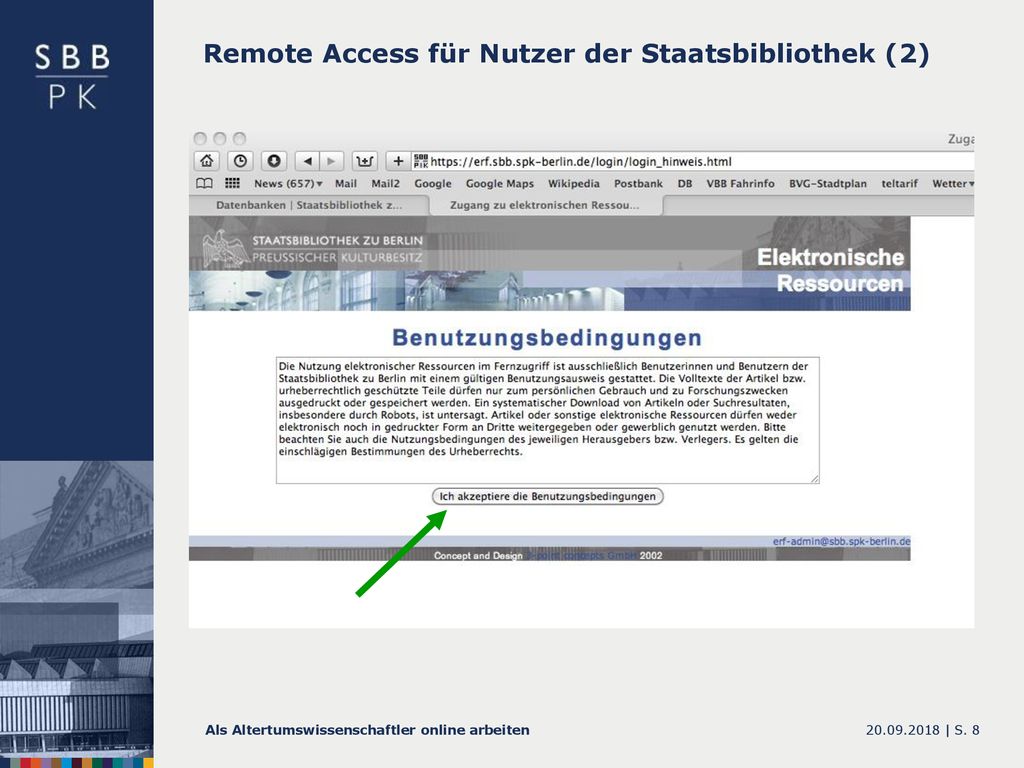Expand the News (657) bookmark dropdown
Image resolution: width=1024 pixels, height=768 pixels.
click(288, 184)
